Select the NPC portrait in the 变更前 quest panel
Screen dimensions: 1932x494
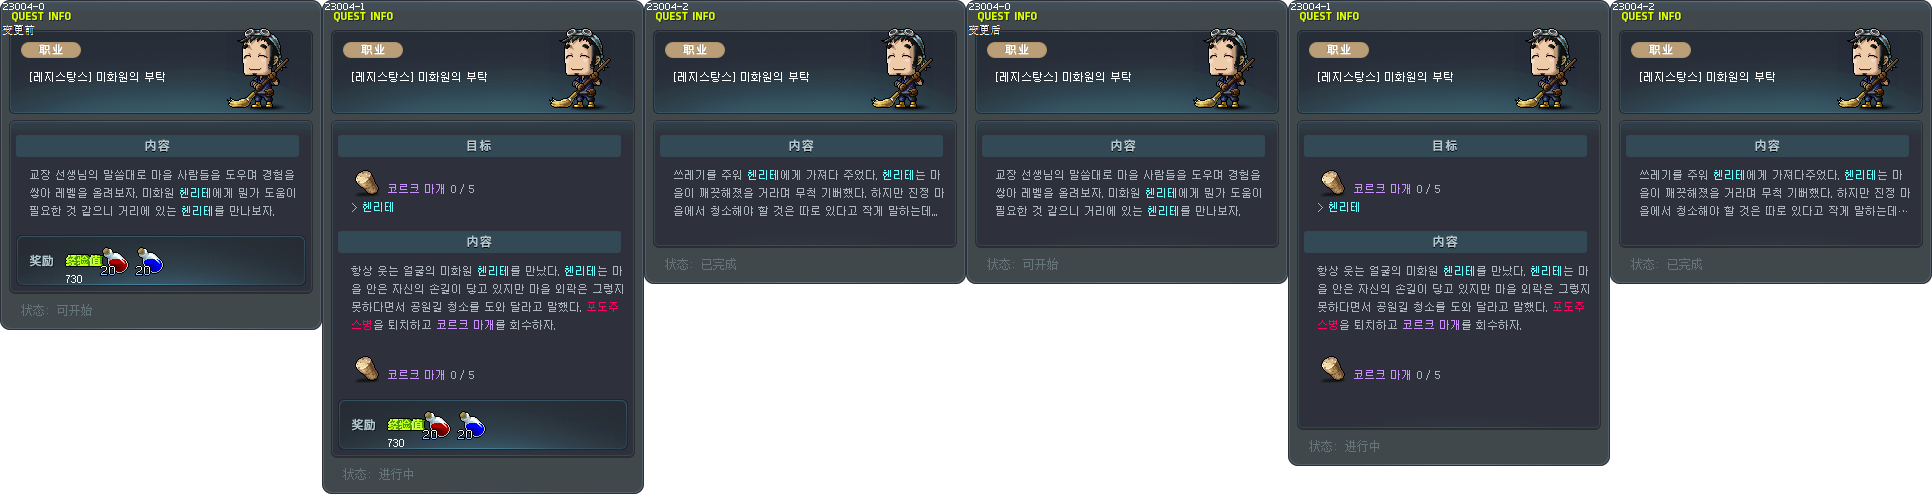click(x=262, y=69)
